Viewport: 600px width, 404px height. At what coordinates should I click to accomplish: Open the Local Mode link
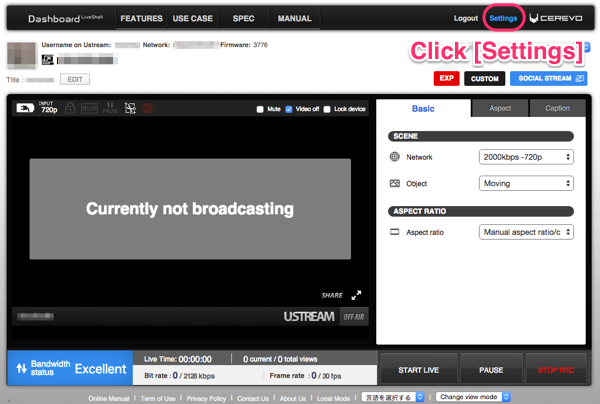coord(333,398)
